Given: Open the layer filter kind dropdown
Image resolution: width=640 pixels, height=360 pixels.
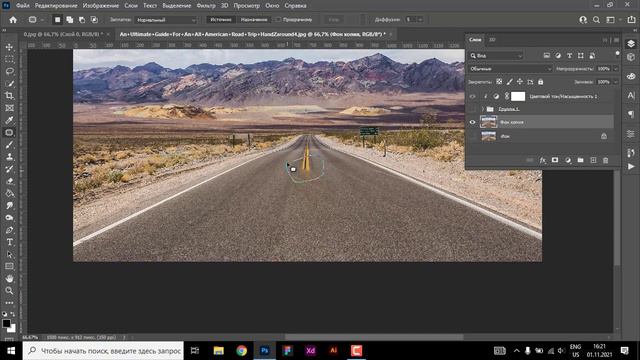Looking at the screenshot, I should [x=496, y=56].
